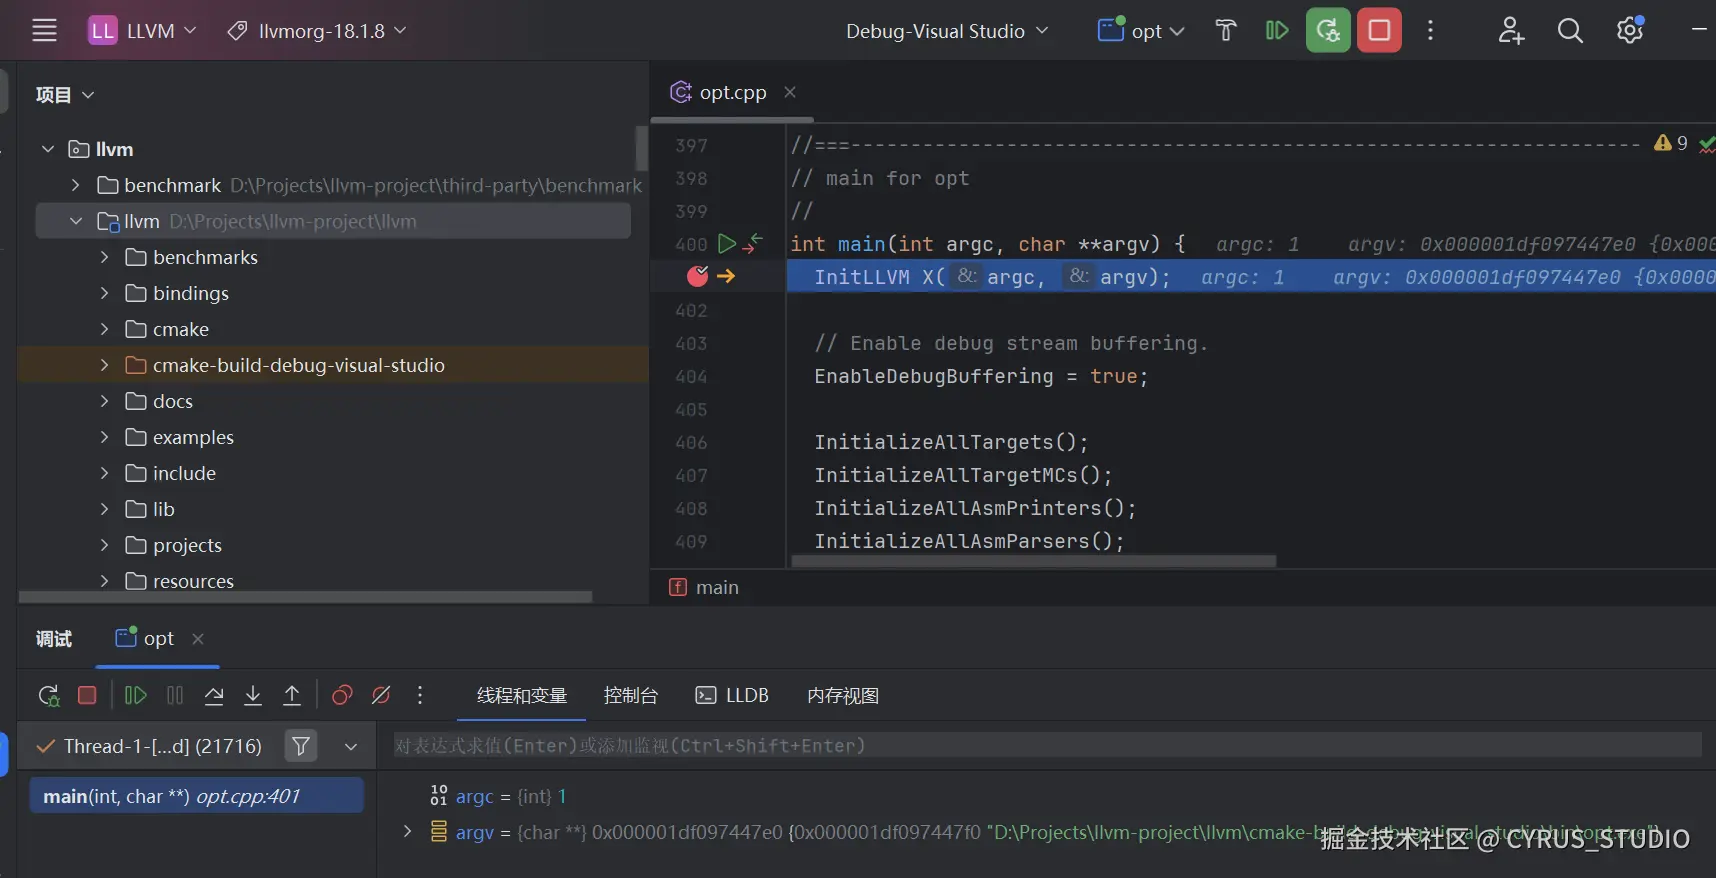Click the InitializeAllTargets() line
This screenshot has height=878, width=1716.
click(951, 442)
